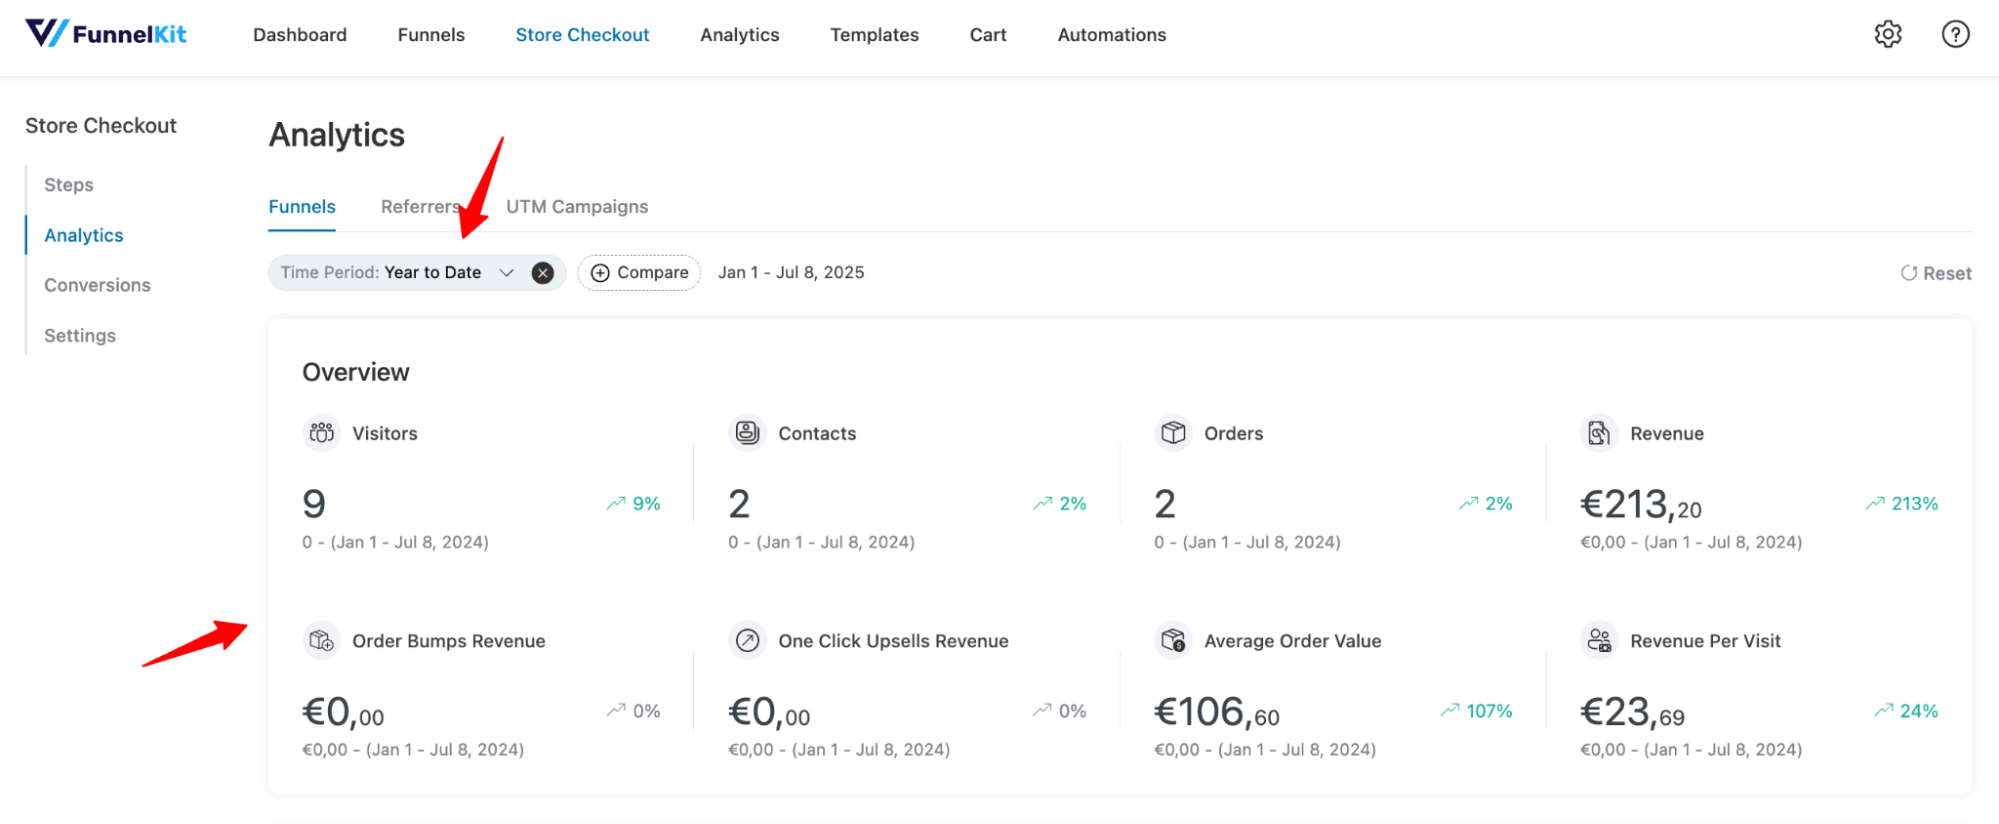The height and width of the screenshot is (824, 1999).
Task: Remove the Year to Date filter
Action: point(542,273)
